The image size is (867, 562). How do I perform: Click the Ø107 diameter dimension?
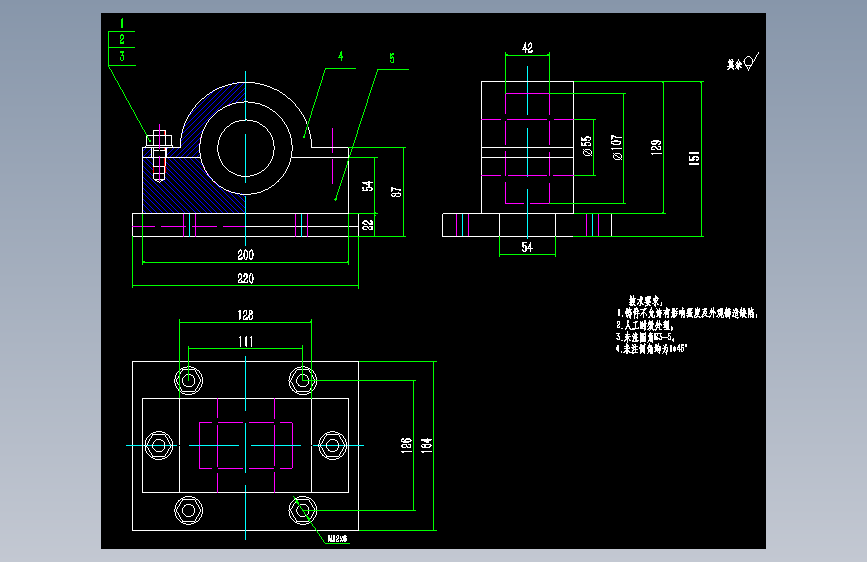coord(617,147)
